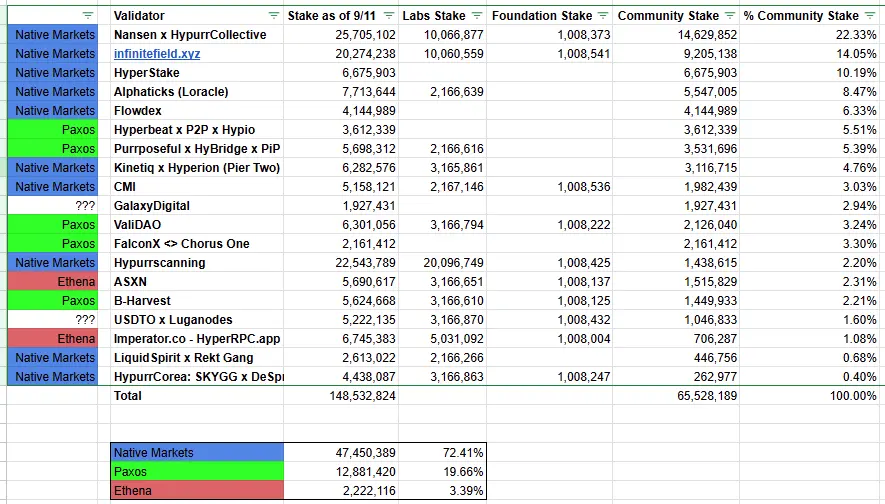The height and width of the screenshot is (504, 885).
Task: Select the Native Markets tag beside CMI
Action: pos(52,187)
